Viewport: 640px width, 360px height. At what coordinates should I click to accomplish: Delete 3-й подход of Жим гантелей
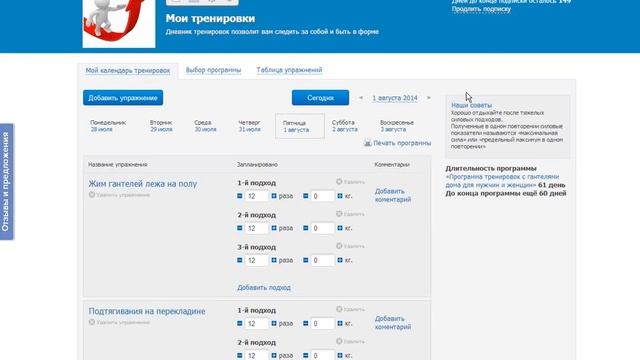(350, 246)
